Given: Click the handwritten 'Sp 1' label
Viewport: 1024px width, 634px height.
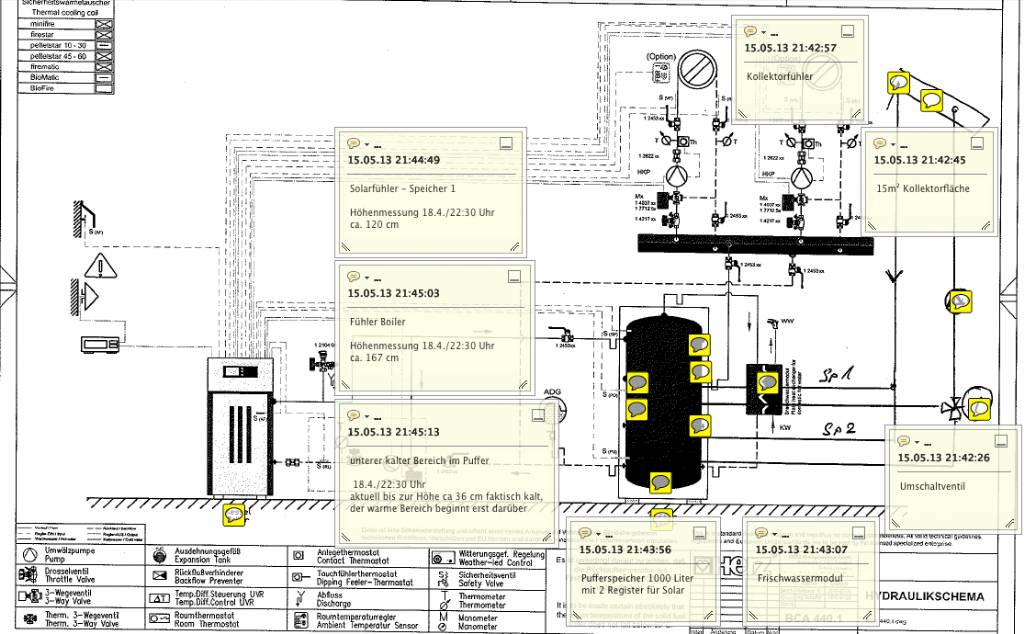Looking at the screenshot, I should [836, 374].
